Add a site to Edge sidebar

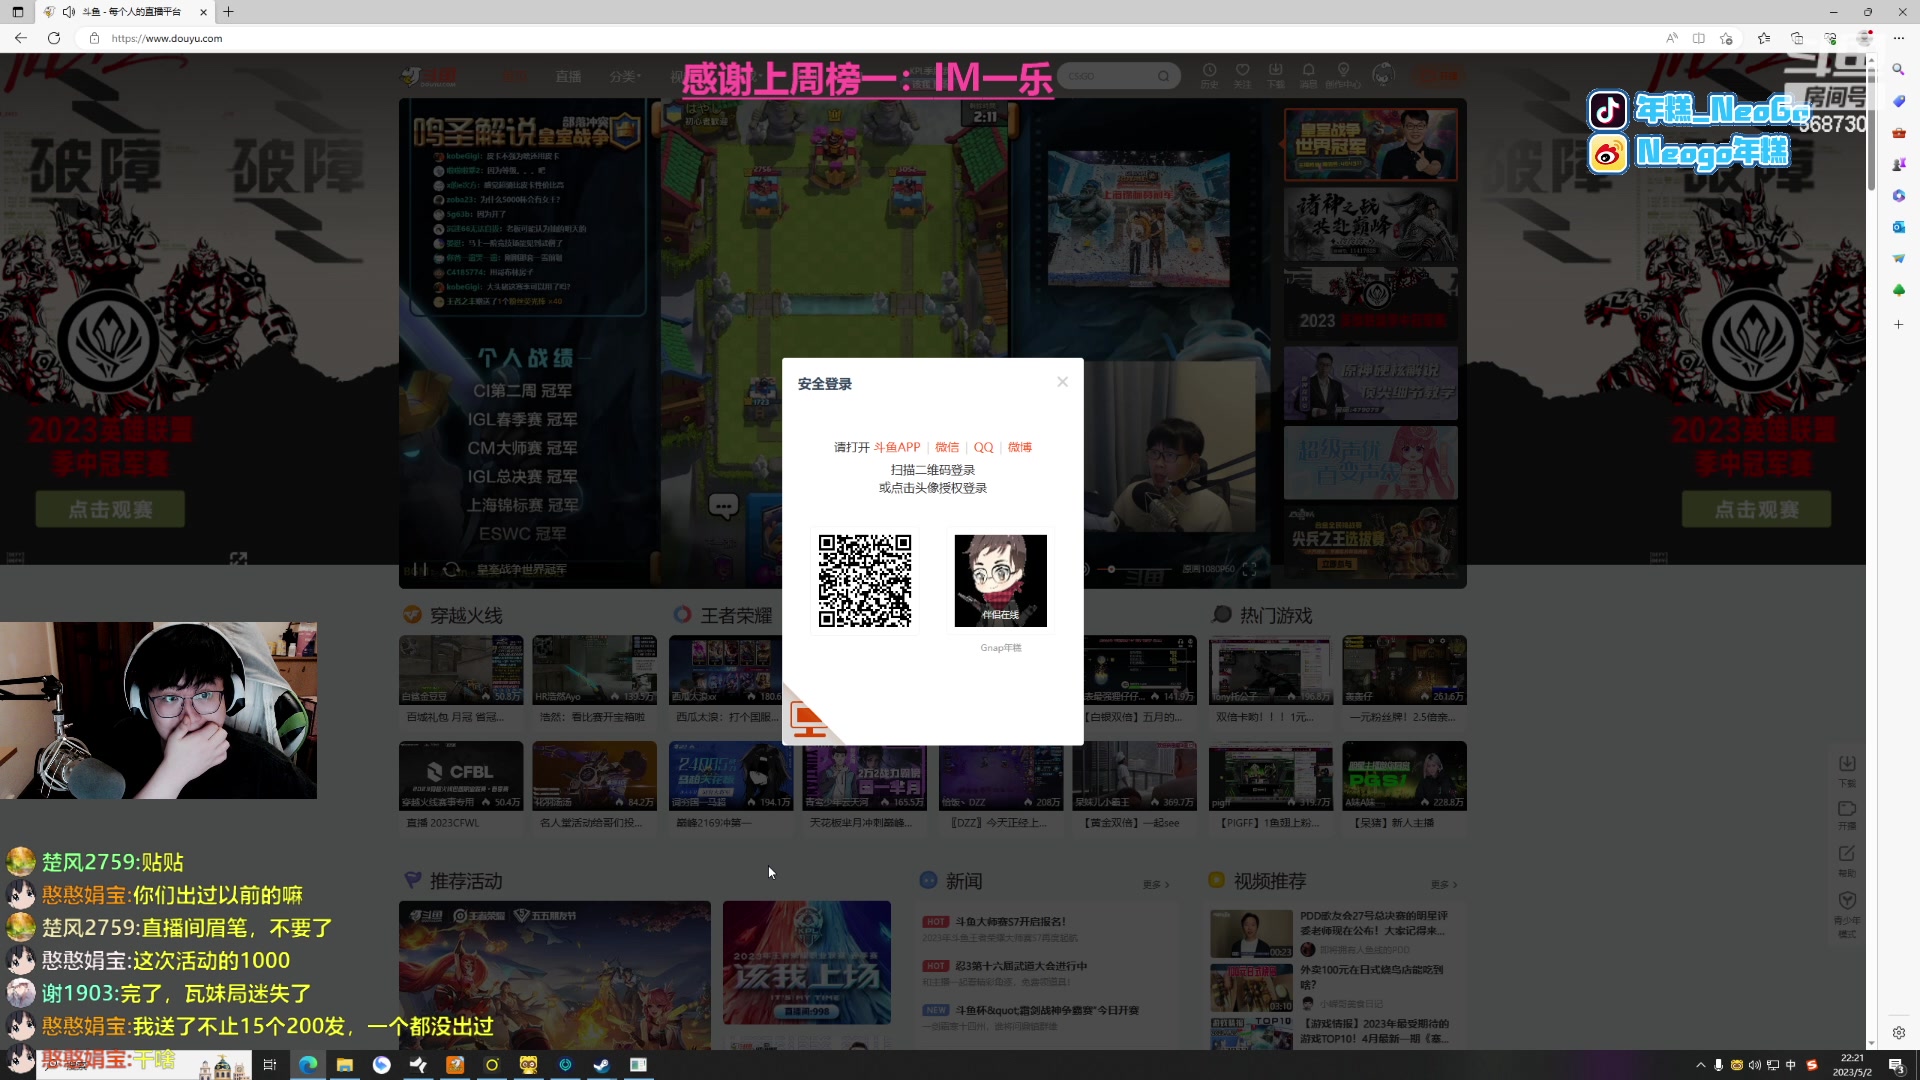tap(1898, 324)
